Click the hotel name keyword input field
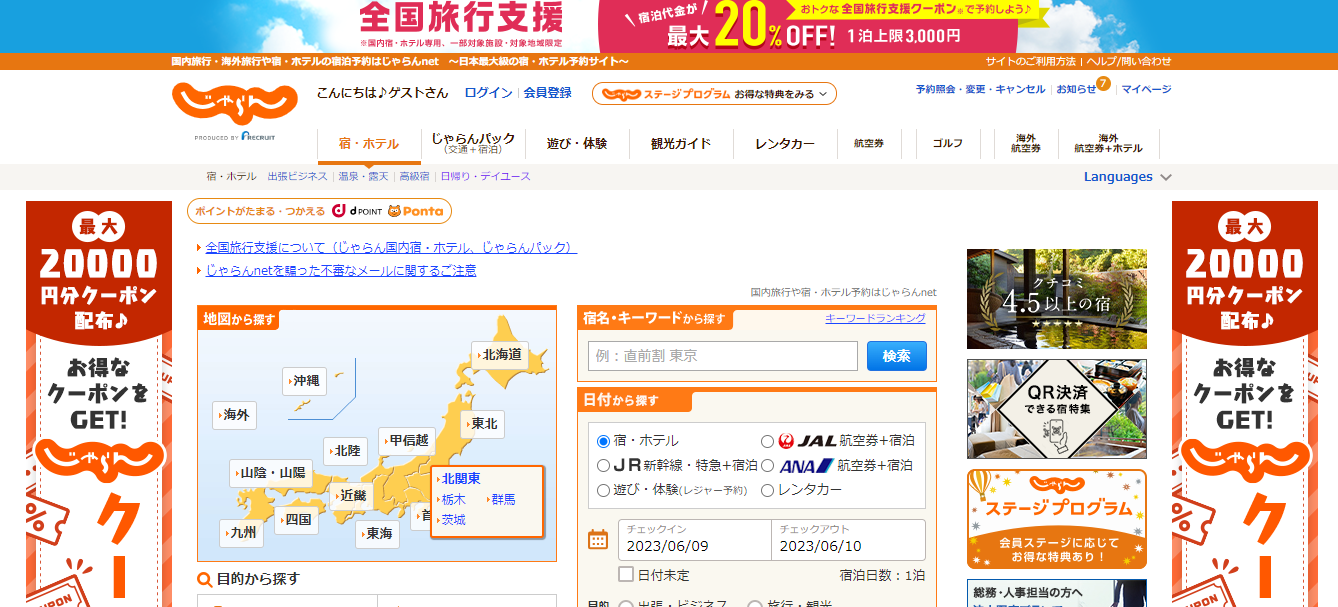This screenshot has height=607, width=1338. point(722,356)
